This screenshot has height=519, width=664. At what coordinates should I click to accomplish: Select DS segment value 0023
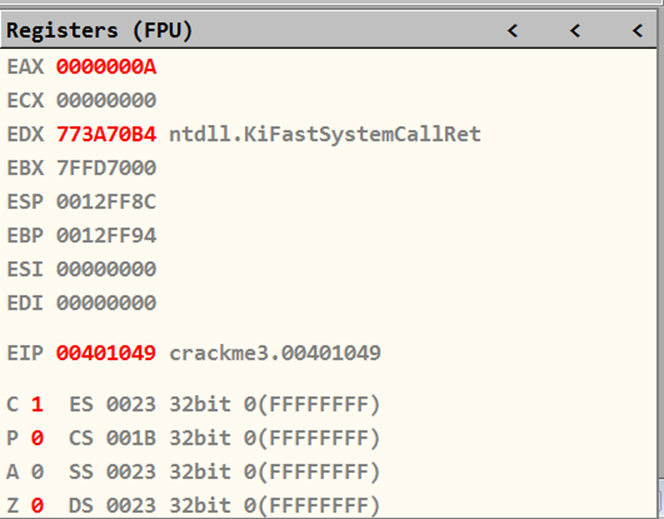click(131, 505)
